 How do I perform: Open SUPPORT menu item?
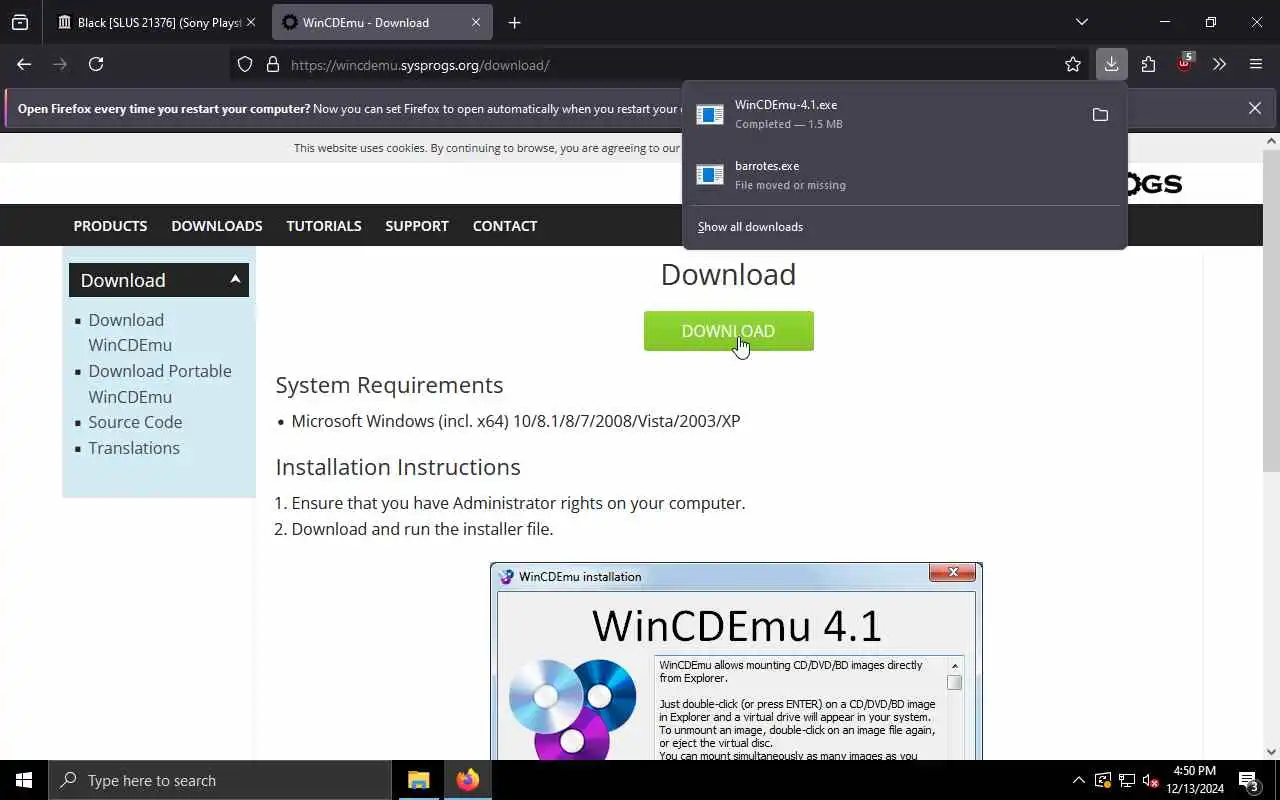click(x=417, y=226)
